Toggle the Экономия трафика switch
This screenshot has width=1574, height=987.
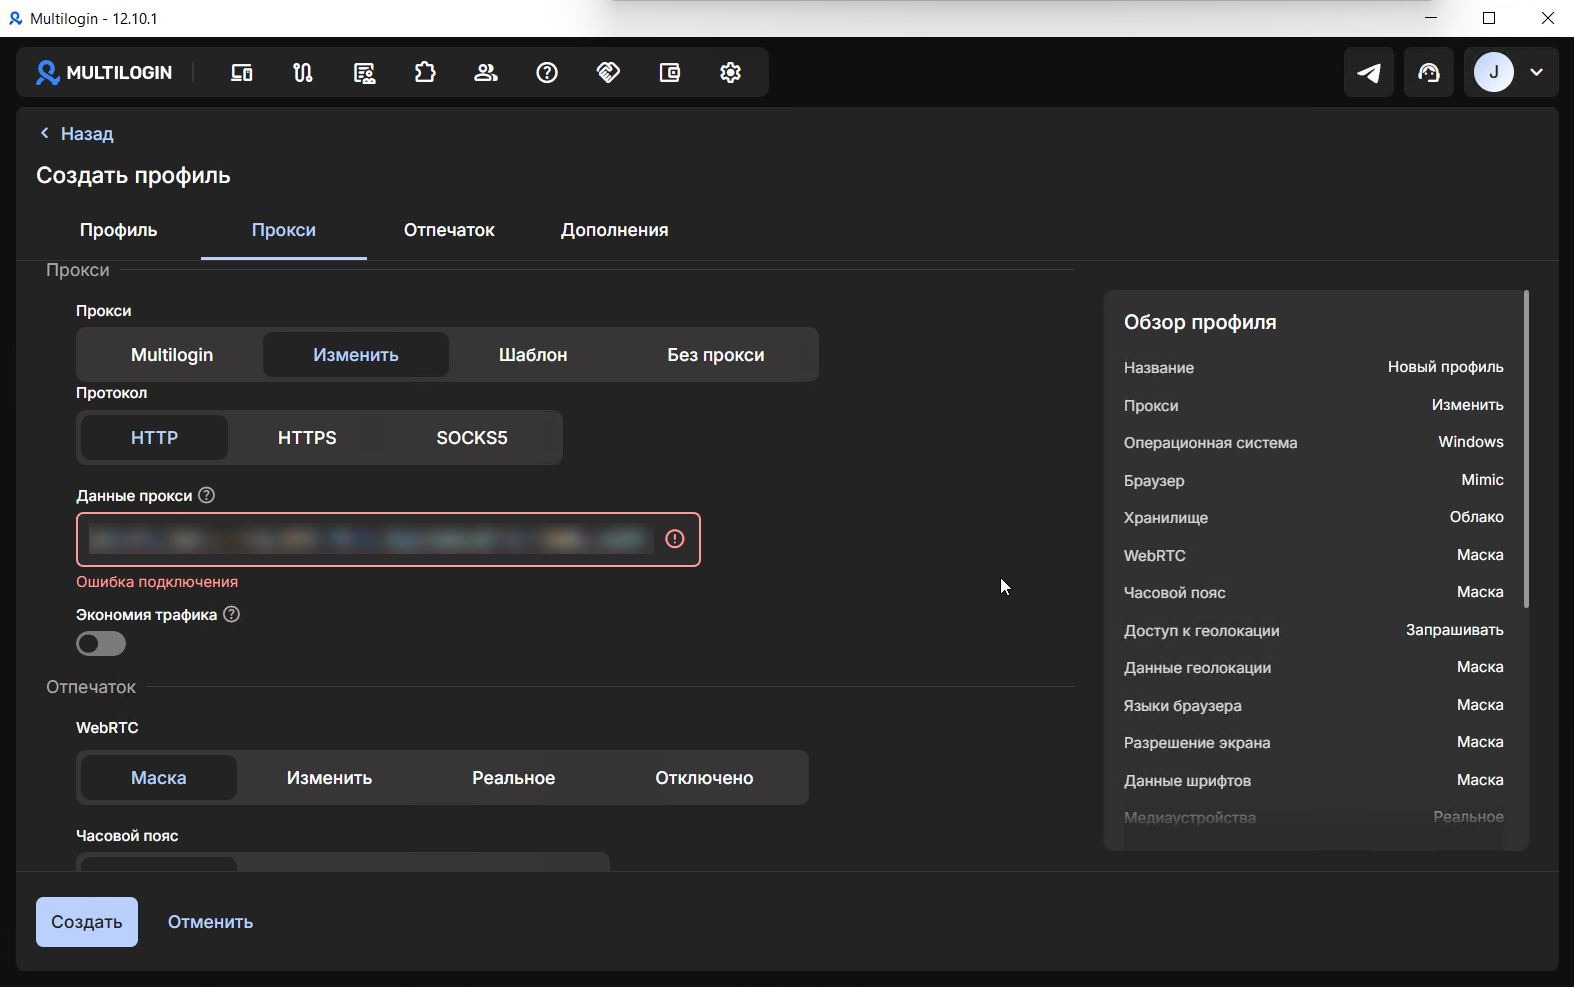pos(101,644)
